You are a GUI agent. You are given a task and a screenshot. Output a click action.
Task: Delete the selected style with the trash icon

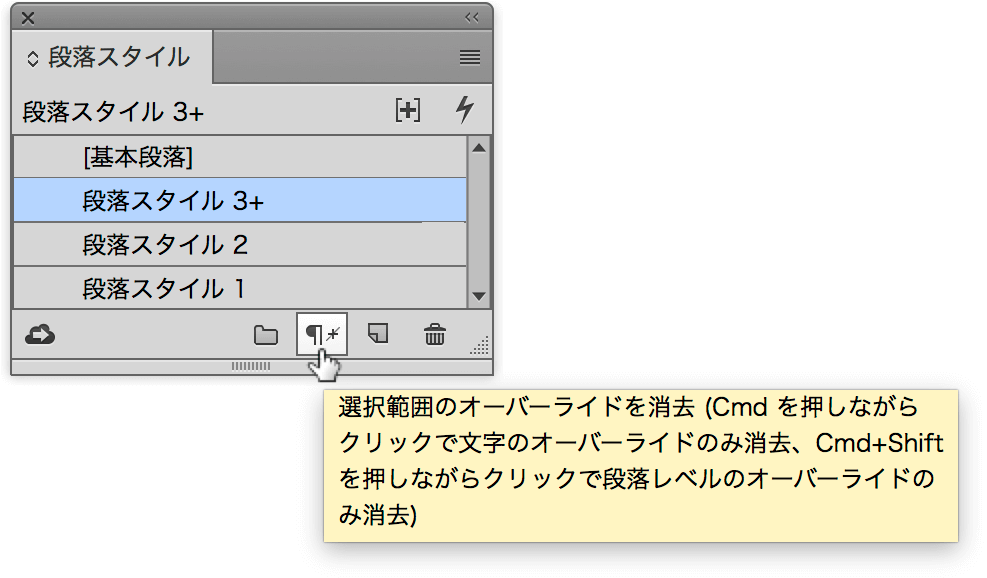(x=434, y=334)
